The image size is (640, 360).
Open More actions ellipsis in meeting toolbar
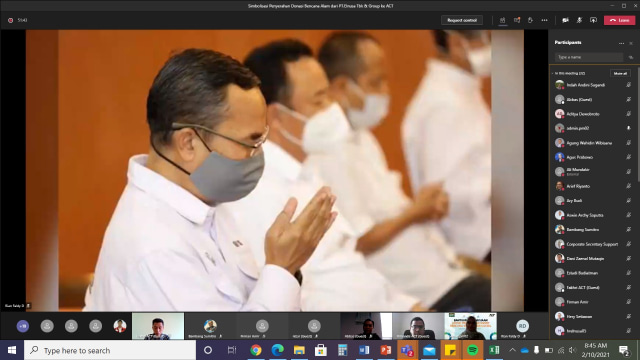pos(544,20)
